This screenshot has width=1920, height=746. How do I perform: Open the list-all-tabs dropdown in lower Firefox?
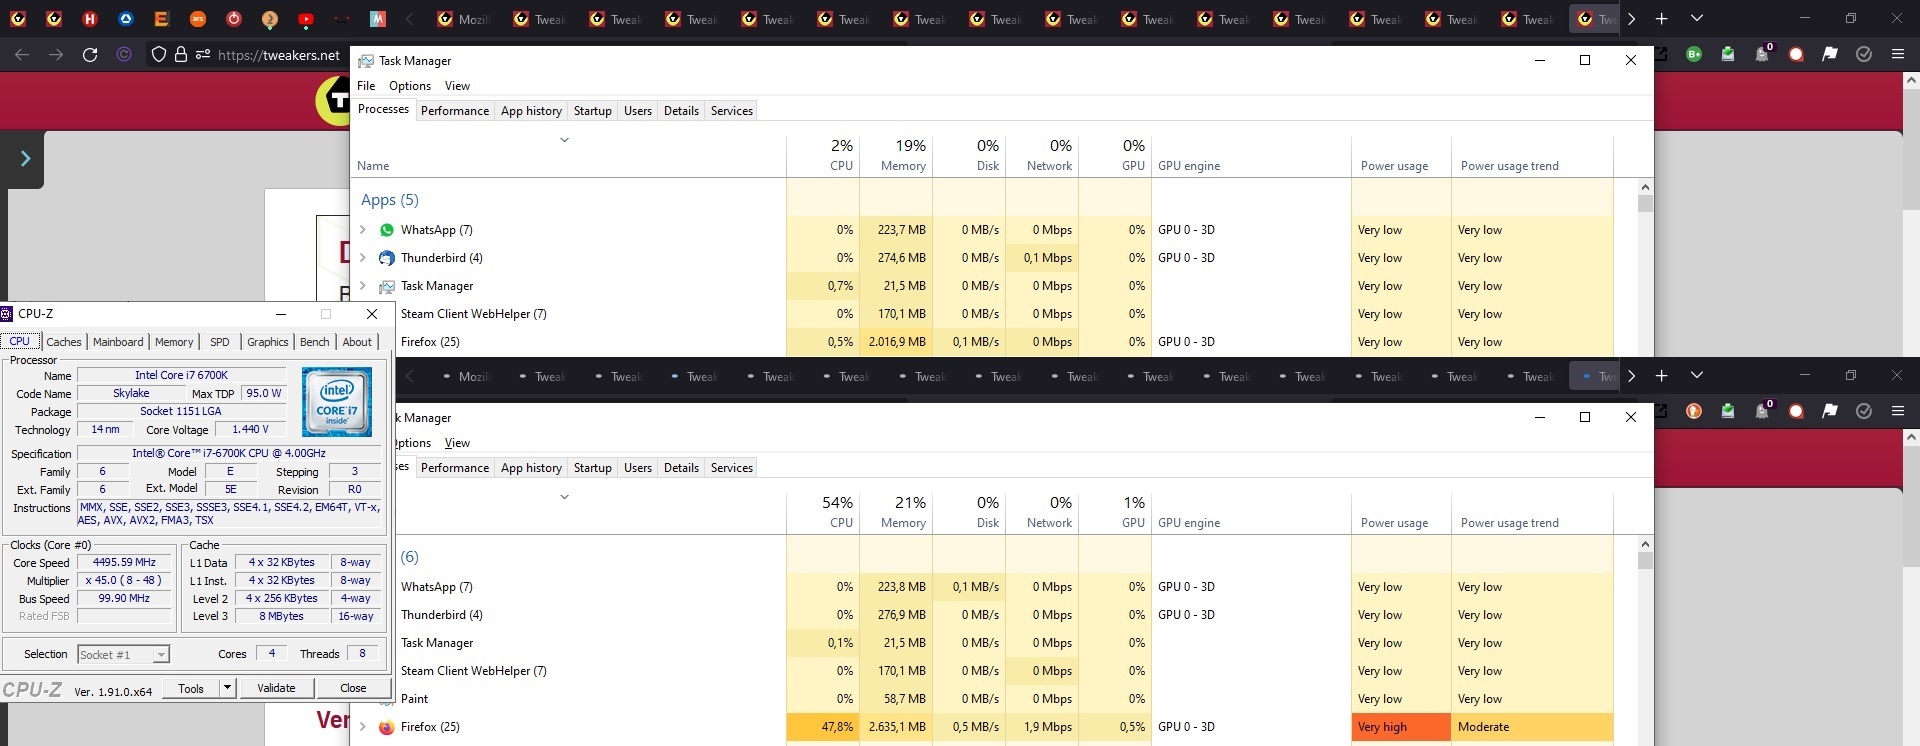click(1697, 376)
